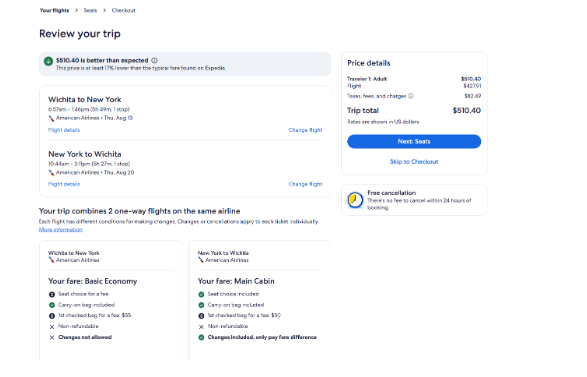The width and height of the screenshot is (587, 377).
Task: Click 'Free cancellation' heading
Action: pyautogui.click(x=392, y=193)
